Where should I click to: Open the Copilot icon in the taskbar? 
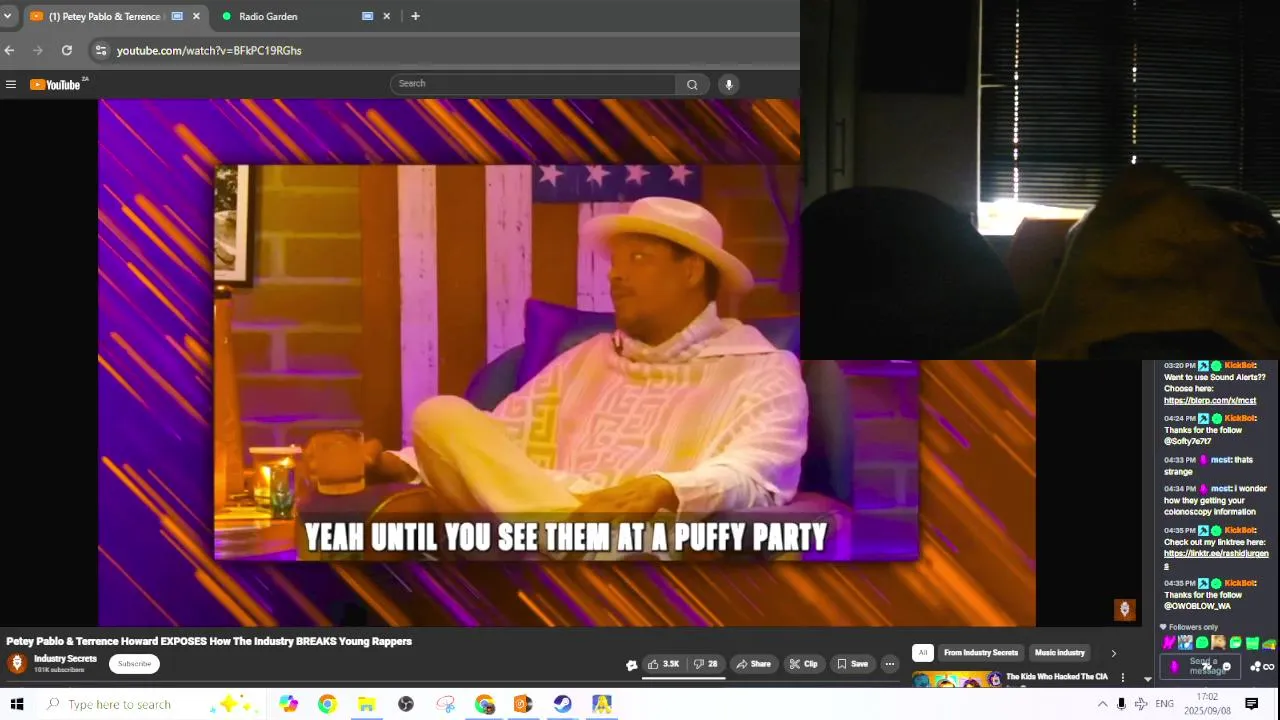288,704
